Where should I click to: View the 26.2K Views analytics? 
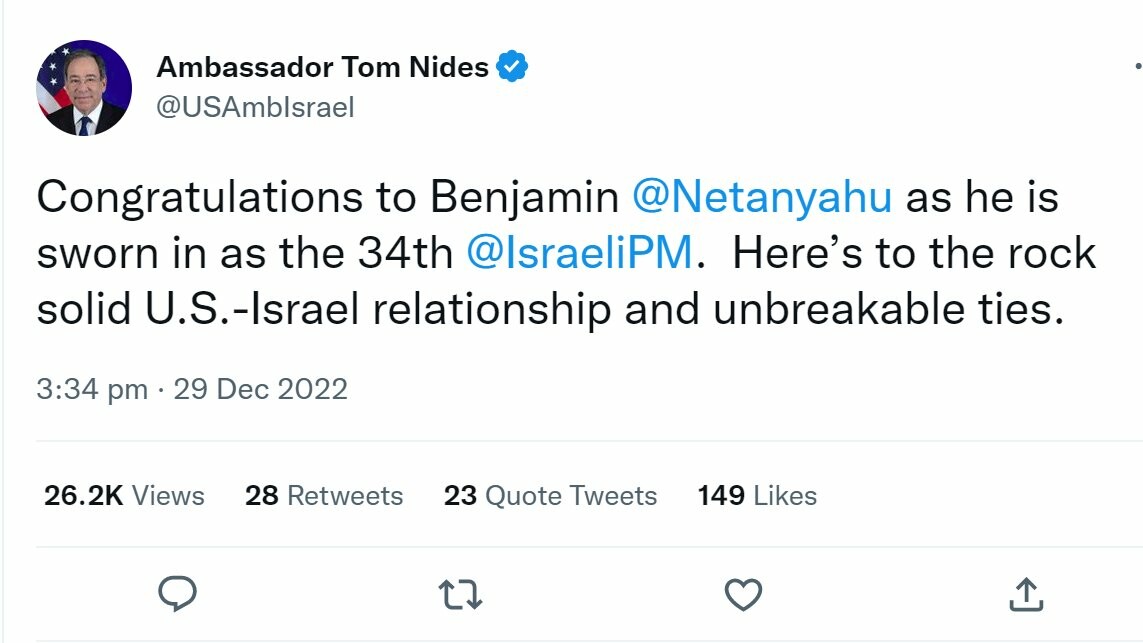point(124,495)
